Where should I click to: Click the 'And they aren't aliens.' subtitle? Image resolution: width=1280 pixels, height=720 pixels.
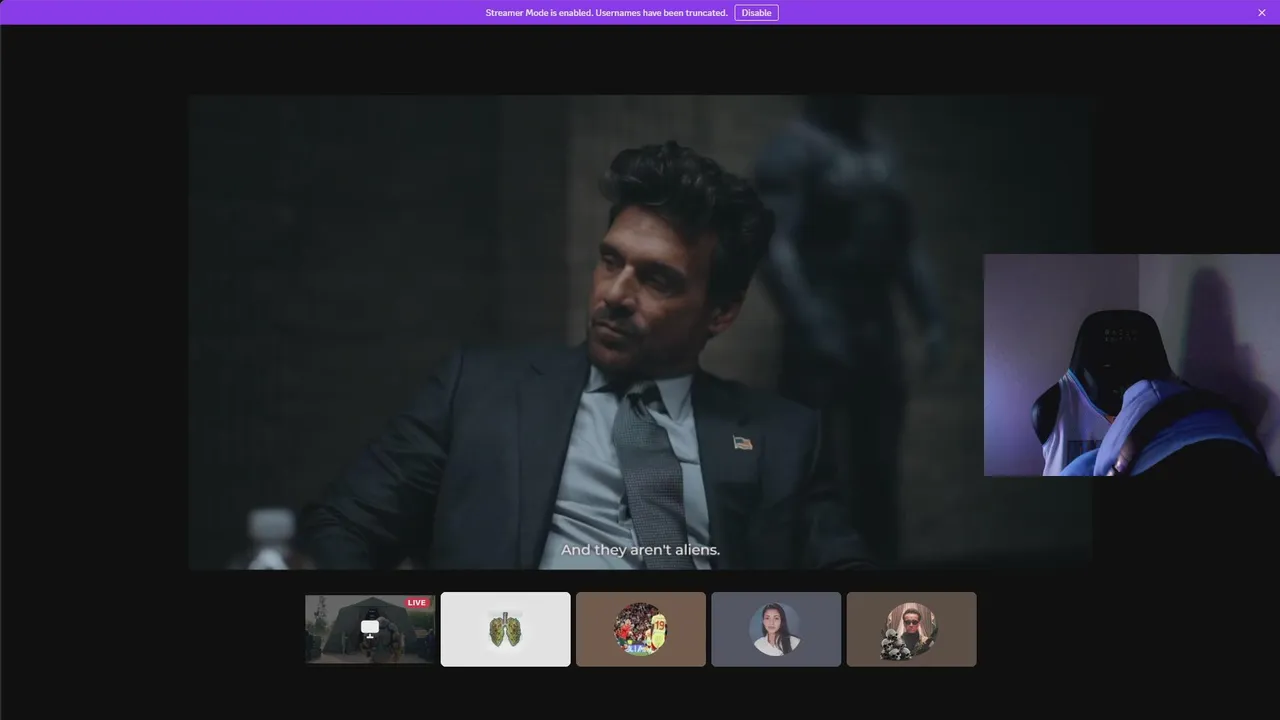click(640, 550)
